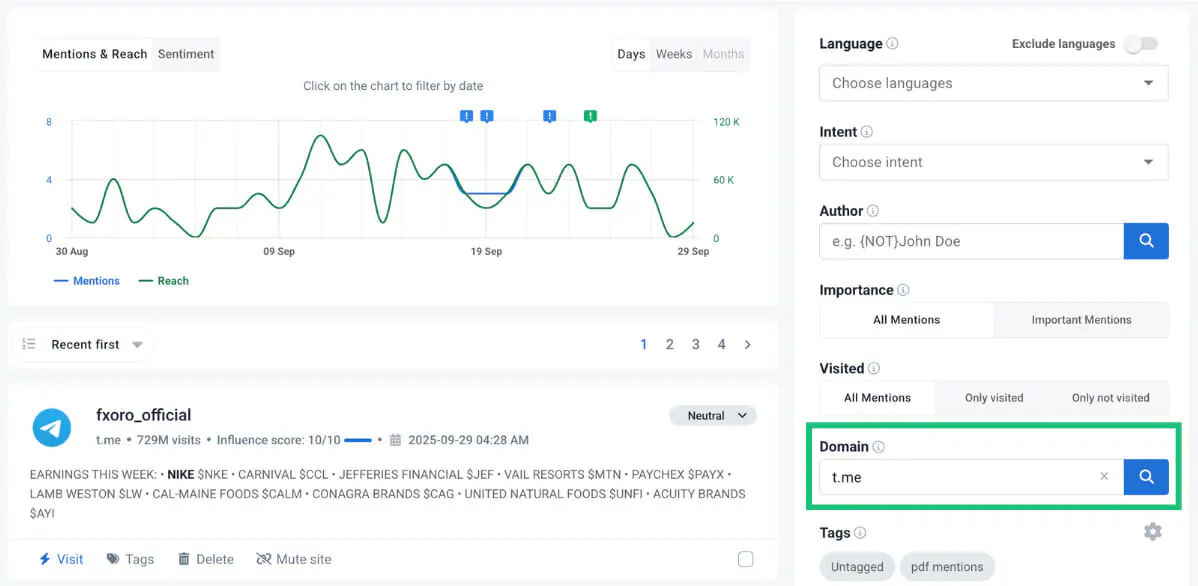Open the Tags icon below the mention
The height and width of the screenshot is (586, 1198).
[113, 559]
